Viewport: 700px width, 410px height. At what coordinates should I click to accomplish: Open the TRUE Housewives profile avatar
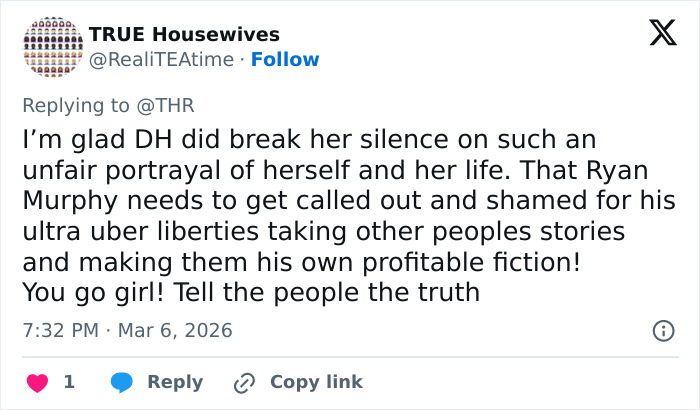click(49, 47)
